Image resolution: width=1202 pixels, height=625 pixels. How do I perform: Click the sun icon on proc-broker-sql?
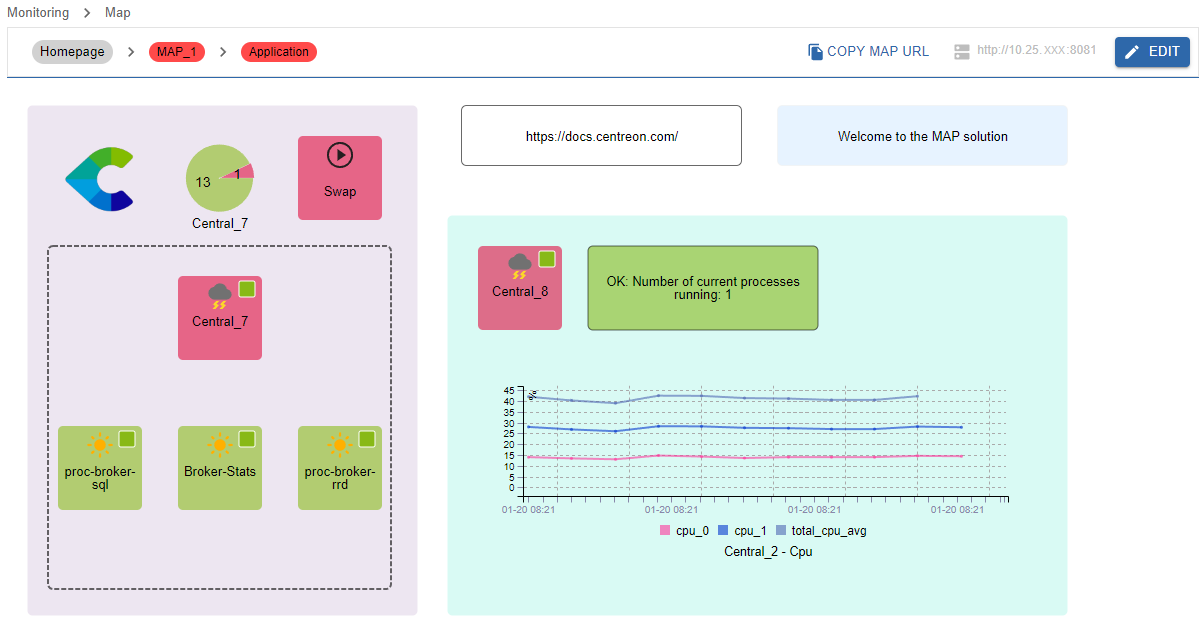98,444
